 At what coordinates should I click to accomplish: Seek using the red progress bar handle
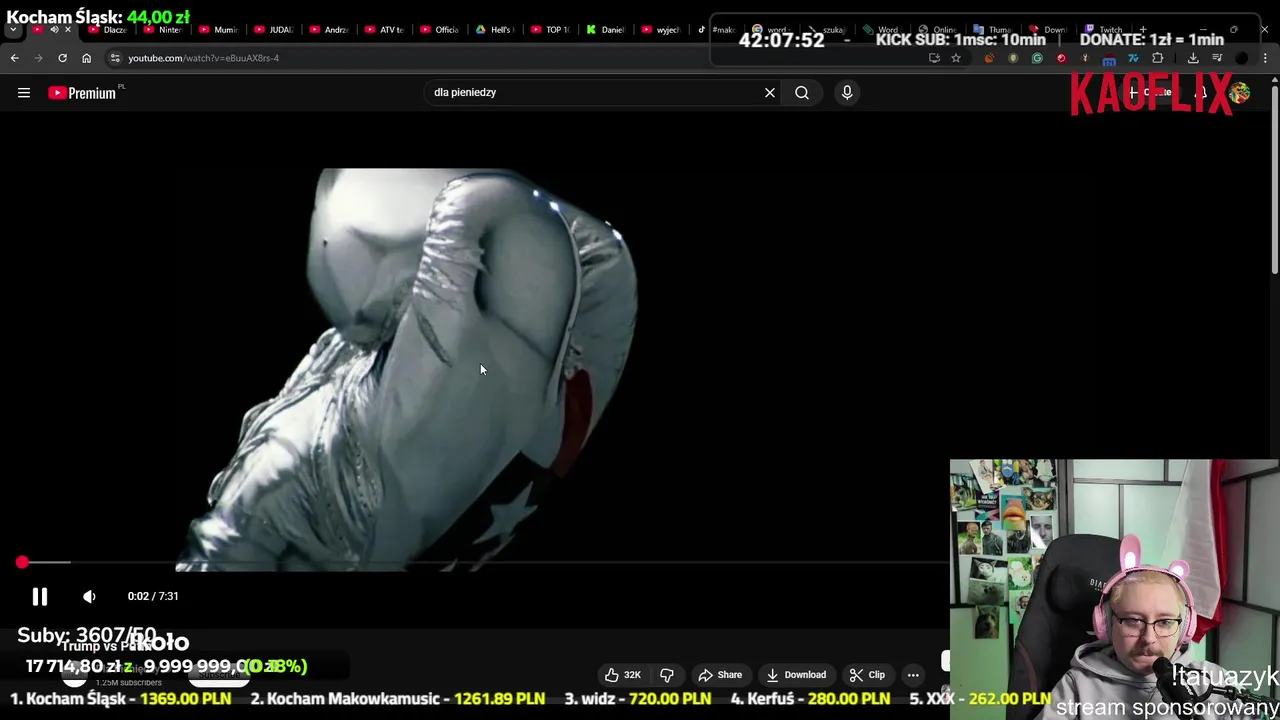coord(22,563)
